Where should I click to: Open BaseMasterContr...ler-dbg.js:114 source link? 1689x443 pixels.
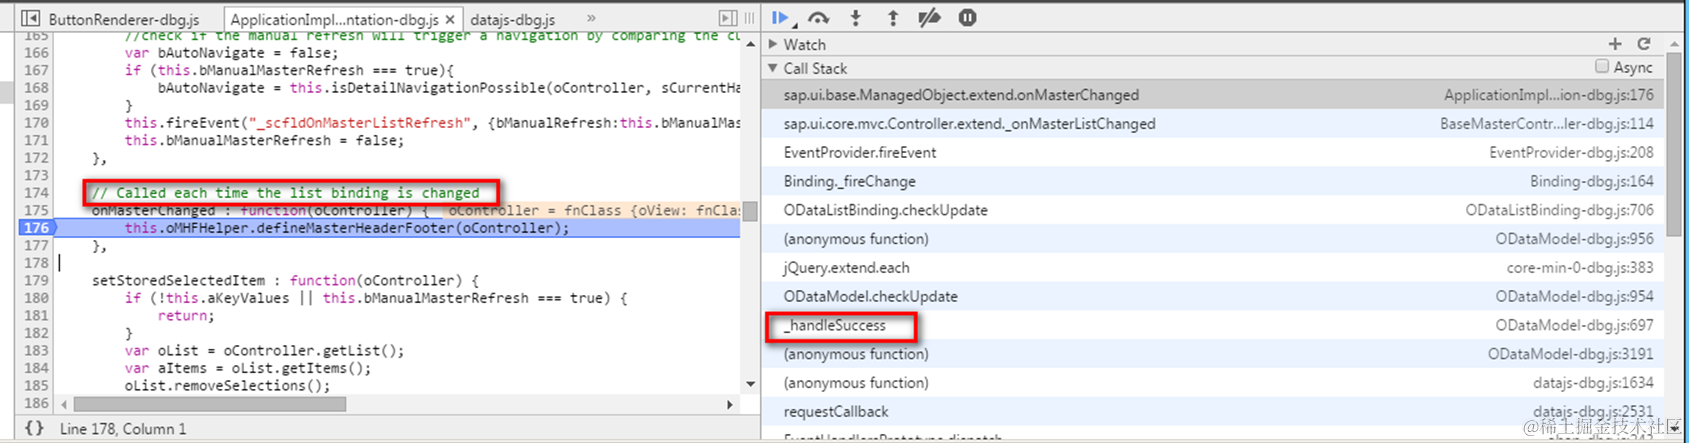point(1546,124)
